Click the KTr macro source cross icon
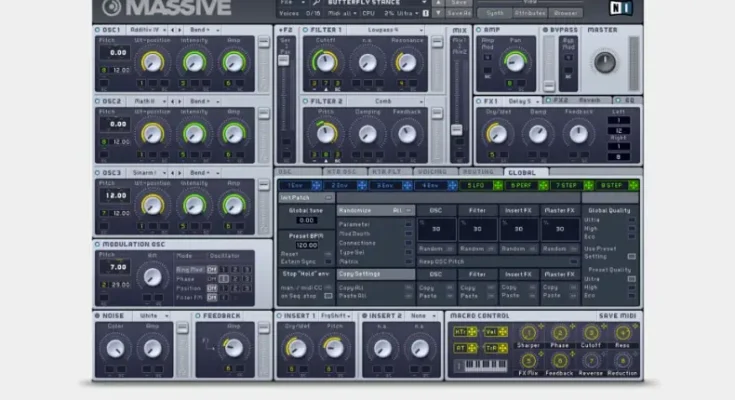 473,331
